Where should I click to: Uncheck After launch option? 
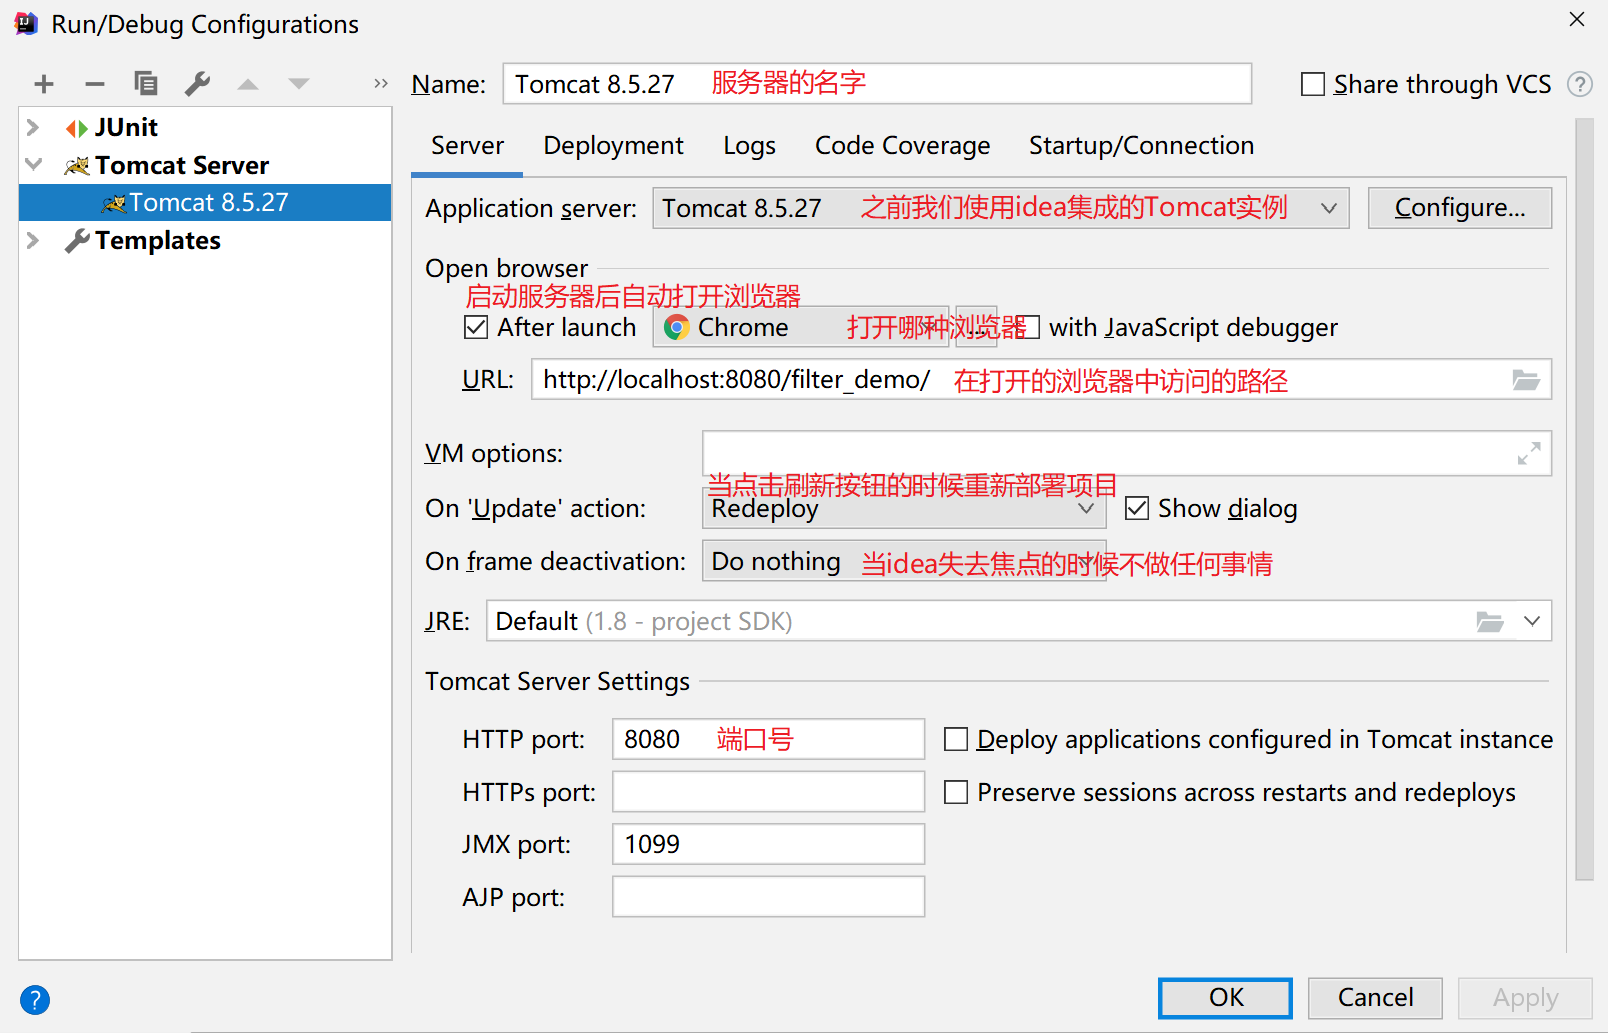(x=476, y=327)
